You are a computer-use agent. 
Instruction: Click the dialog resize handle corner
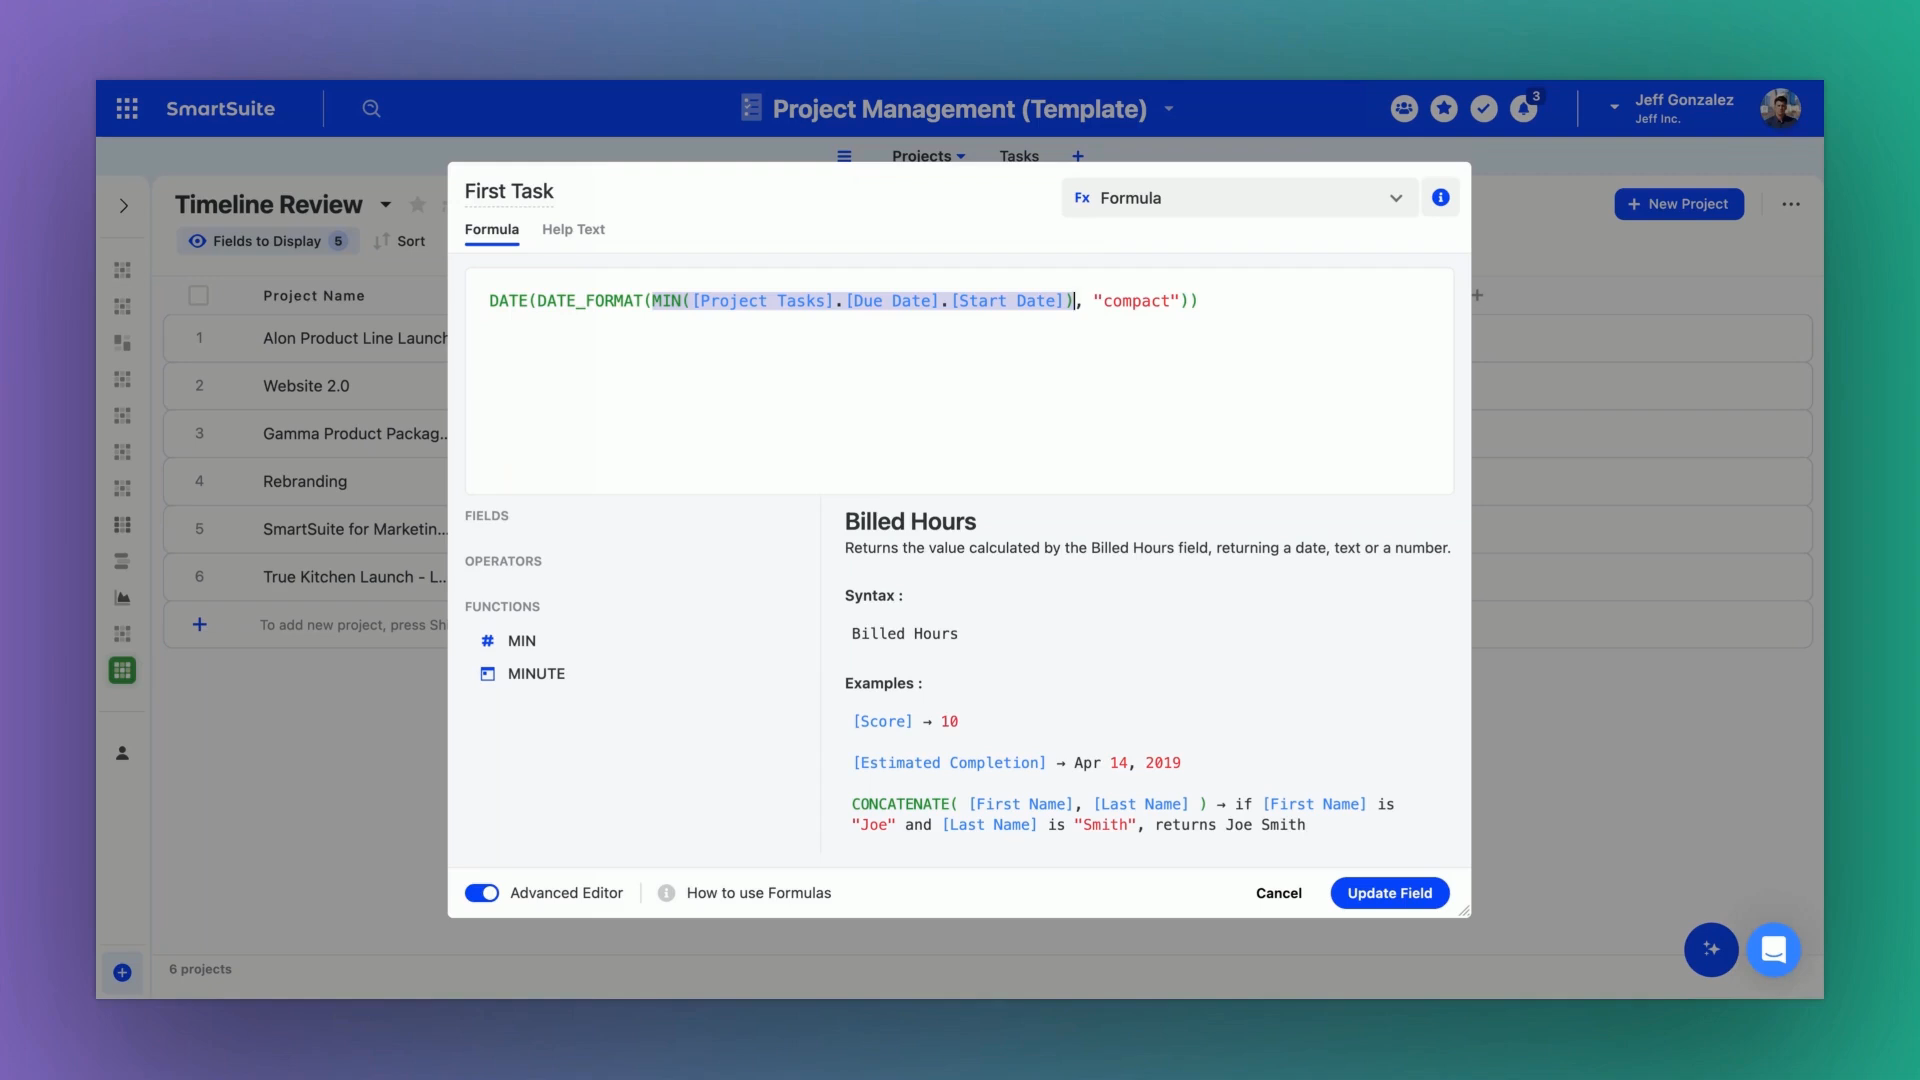click(1464, 910)
